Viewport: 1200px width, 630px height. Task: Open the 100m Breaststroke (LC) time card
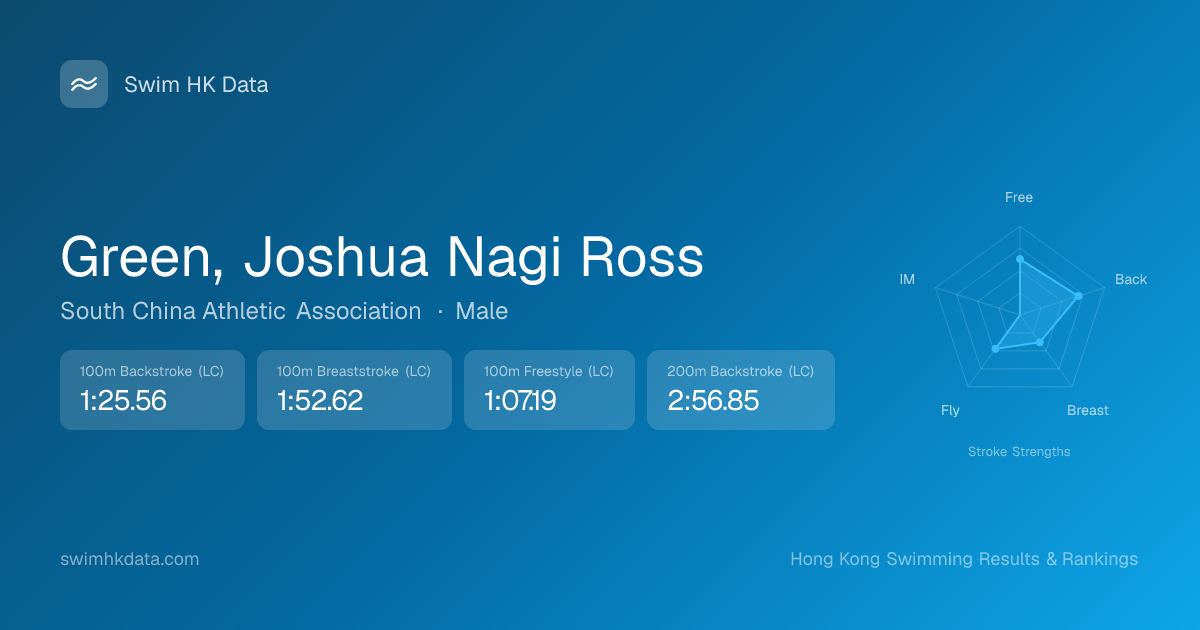point(354,390)
